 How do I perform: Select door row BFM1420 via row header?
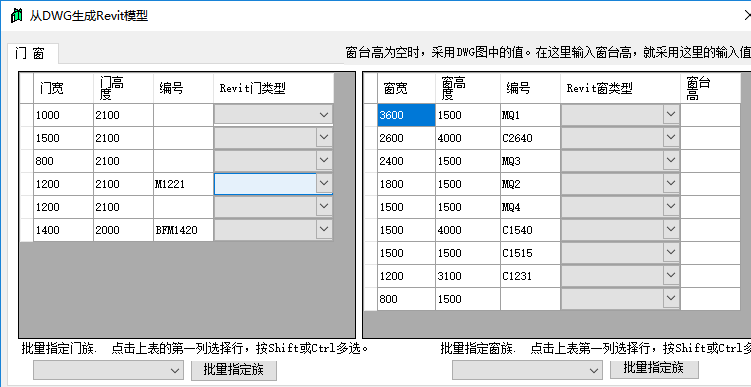[x=27, y=230]
